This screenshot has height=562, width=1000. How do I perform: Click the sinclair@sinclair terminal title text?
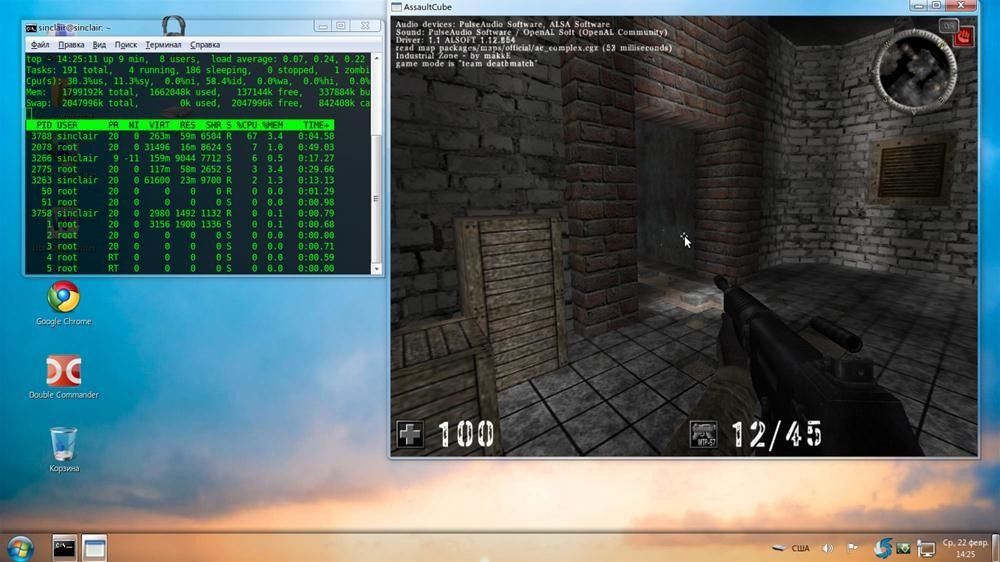(x=75, y=28)
